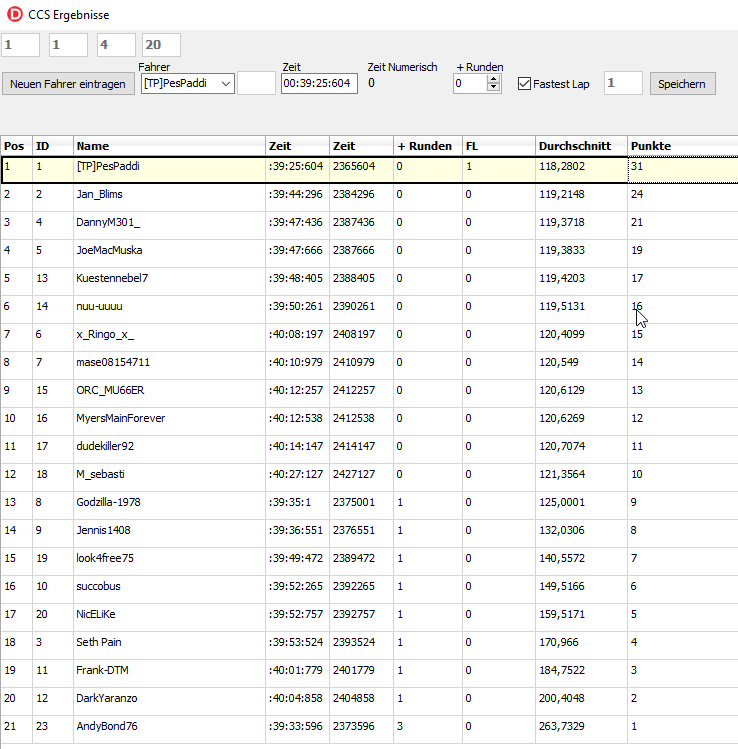Click the Neuen Fahrer eintragen button
This screenshot has width=738, height=749.
click(68, 84)
